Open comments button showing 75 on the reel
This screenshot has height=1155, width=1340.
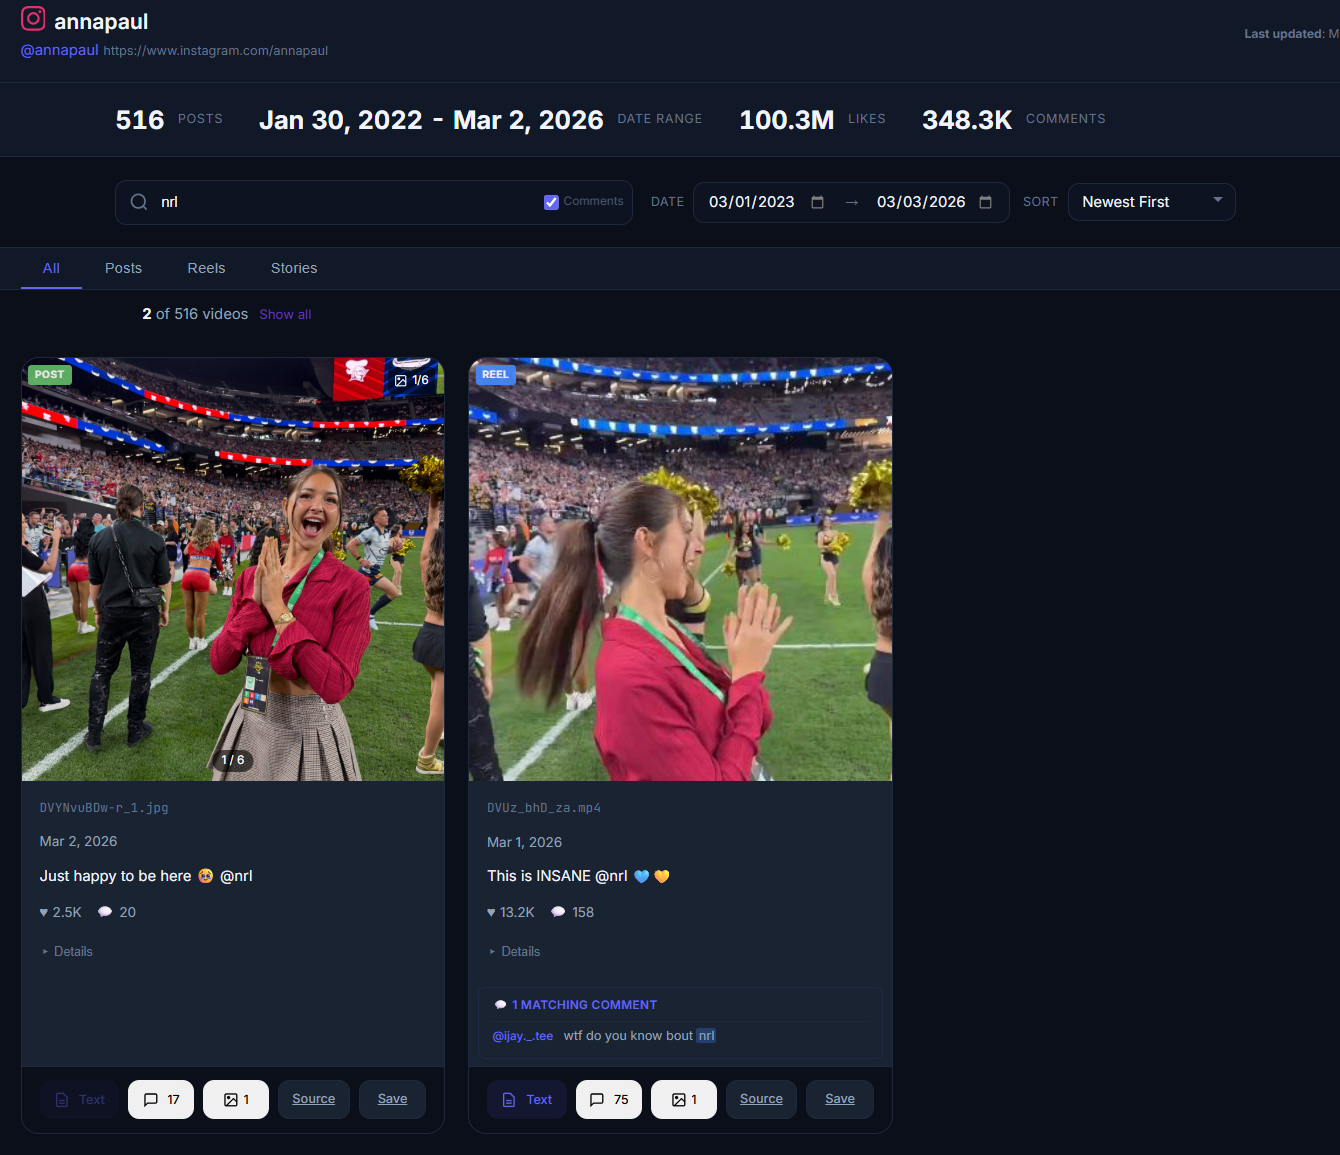click(x=609, y=1099)
